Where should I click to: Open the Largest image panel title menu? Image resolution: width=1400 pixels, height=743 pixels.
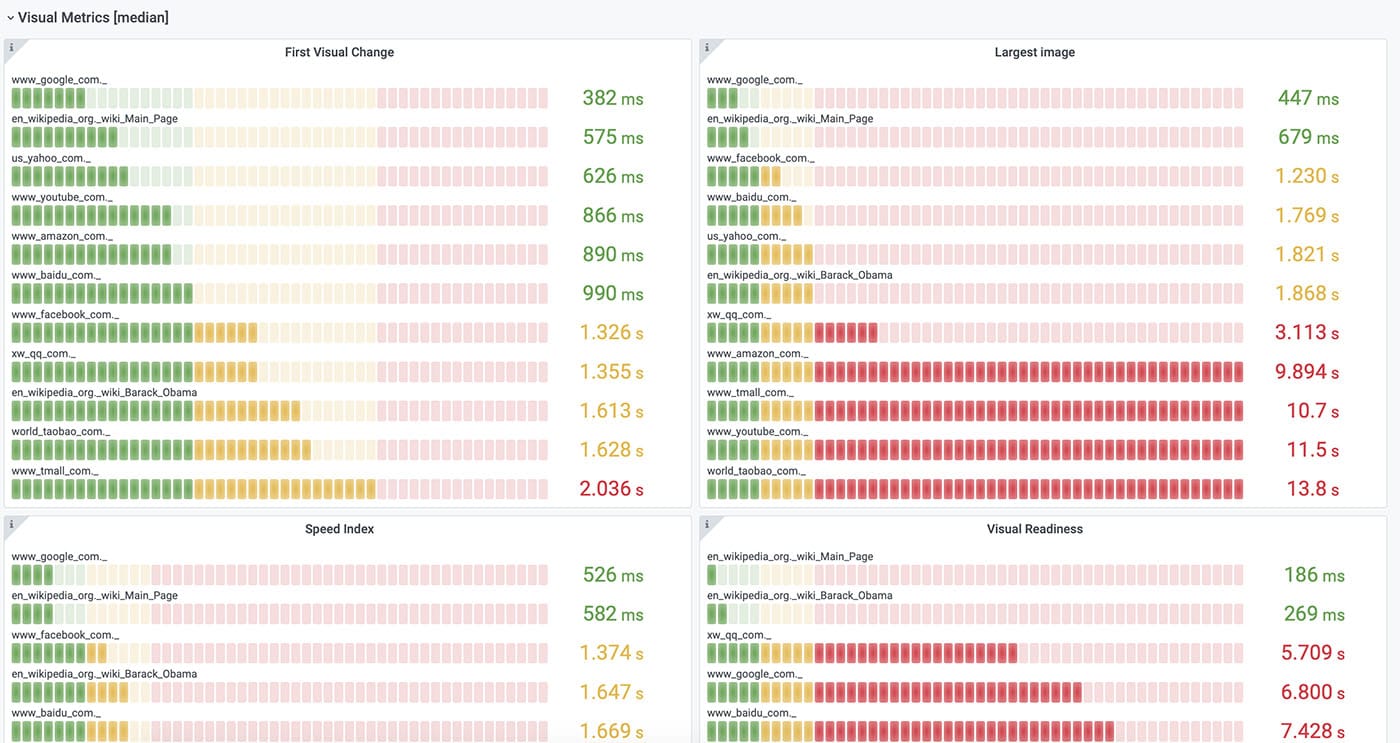(1035, 52)
